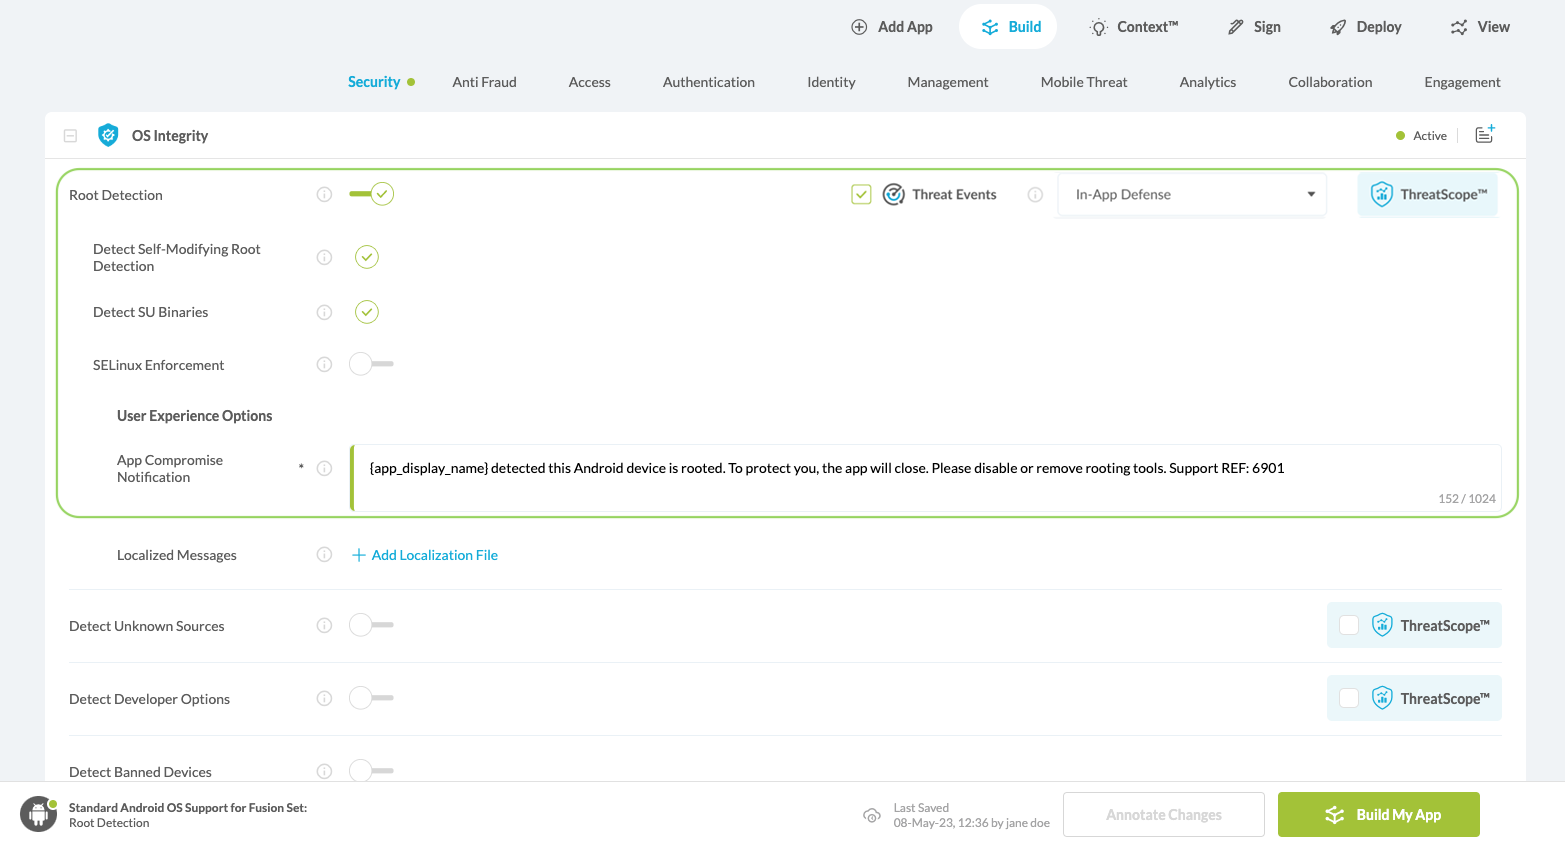Click Add Localization File link
Image resolution: width=1565 pixels, height=845 pixels.
[x=434, y=555]
